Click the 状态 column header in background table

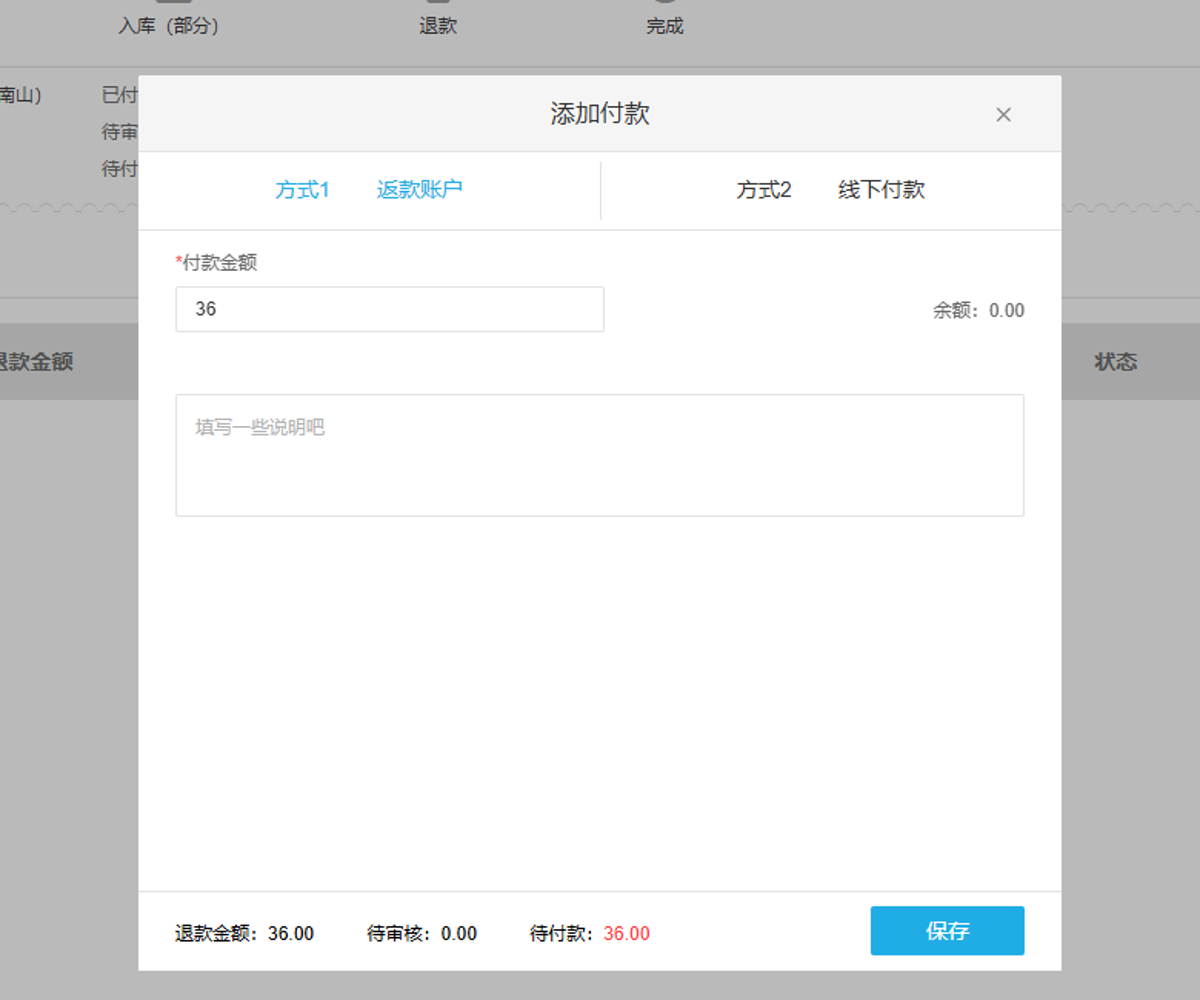pos(1116,362)
